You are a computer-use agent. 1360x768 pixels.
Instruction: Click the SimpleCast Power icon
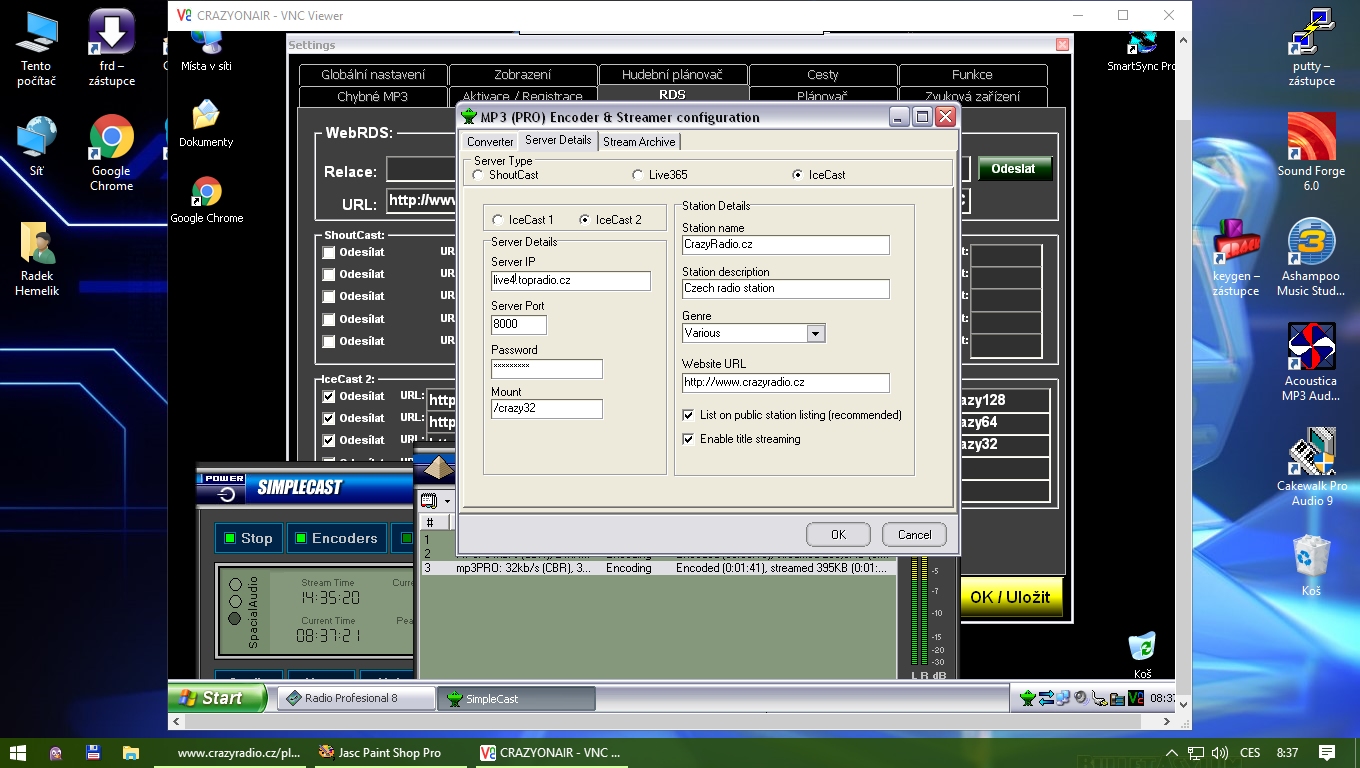coord(226,493)
